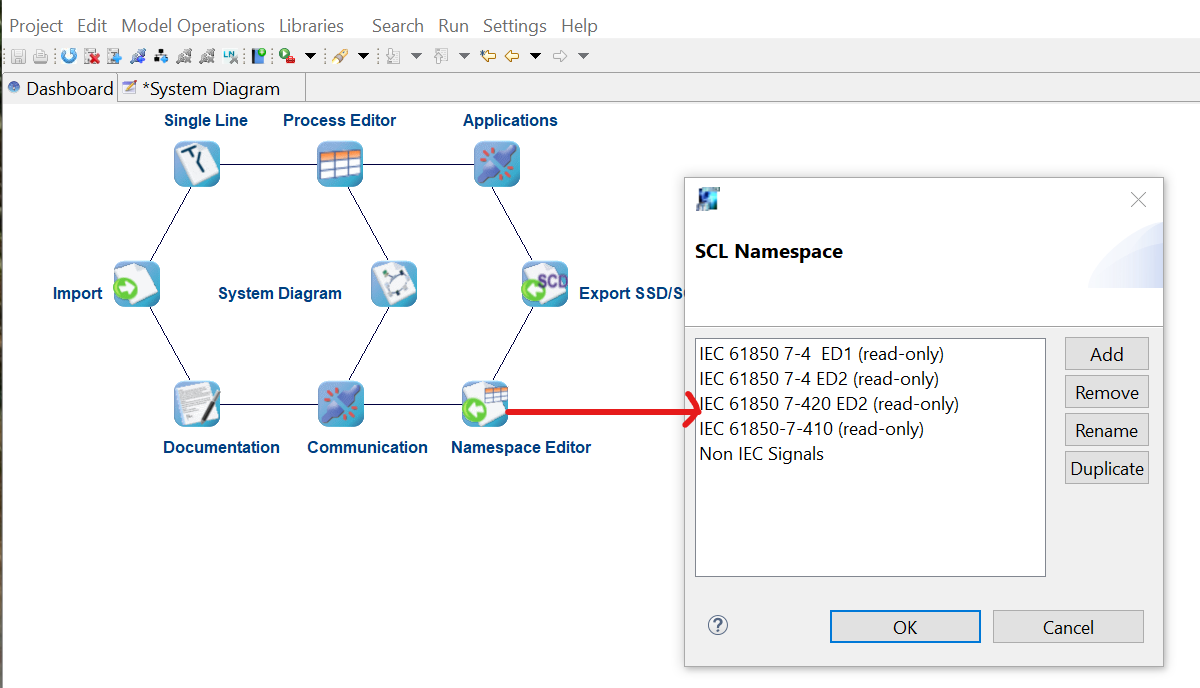Viewport: 1200px width, 688px height.
Task: Click the Add namespace button
Action: 1106,354
